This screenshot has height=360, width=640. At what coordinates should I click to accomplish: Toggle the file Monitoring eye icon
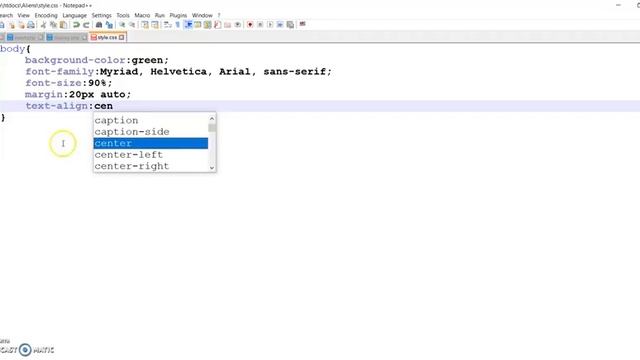238,25
